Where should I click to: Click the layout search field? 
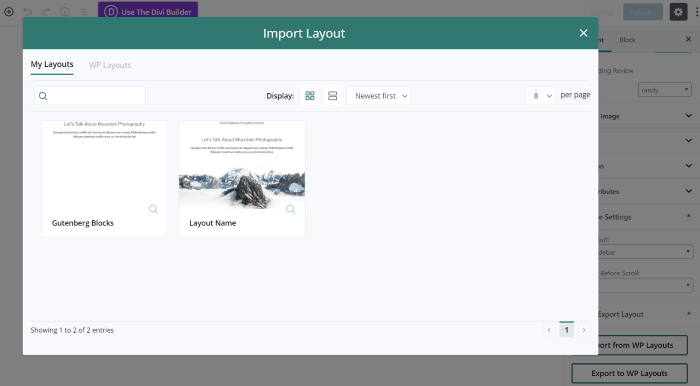90,96
